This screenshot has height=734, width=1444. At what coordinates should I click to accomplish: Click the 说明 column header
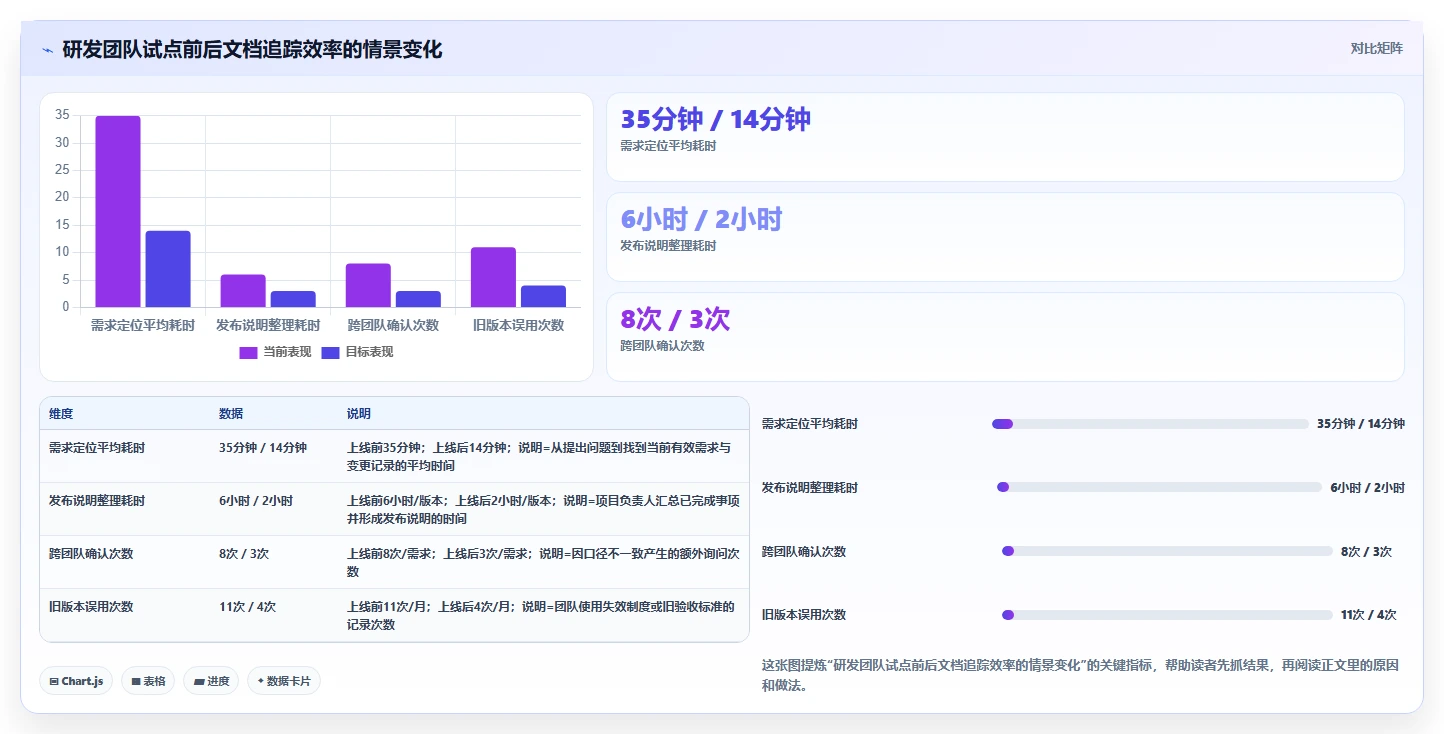click(359, 414)
